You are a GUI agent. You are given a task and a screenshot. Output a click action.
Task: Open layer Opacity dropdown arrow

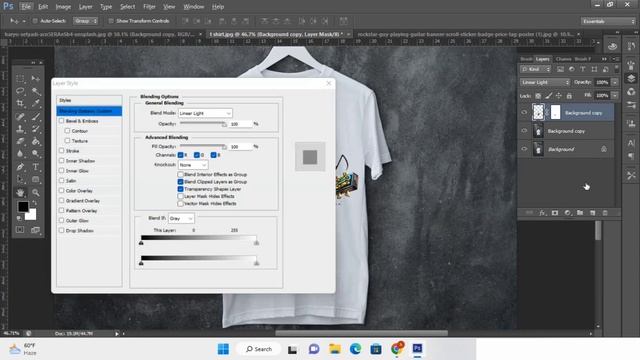coord(615,82)
